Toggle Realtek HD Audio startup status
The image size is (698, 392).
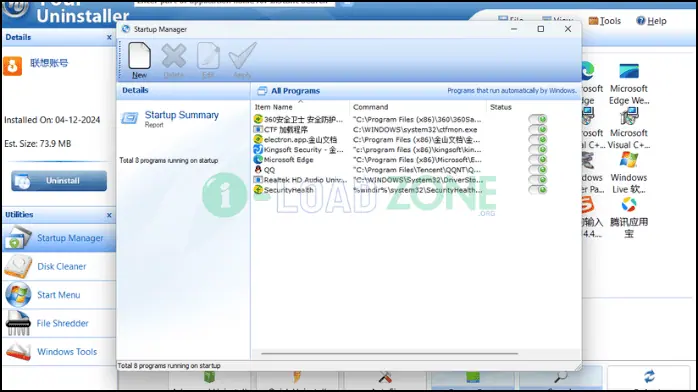[x=538, y=180]
